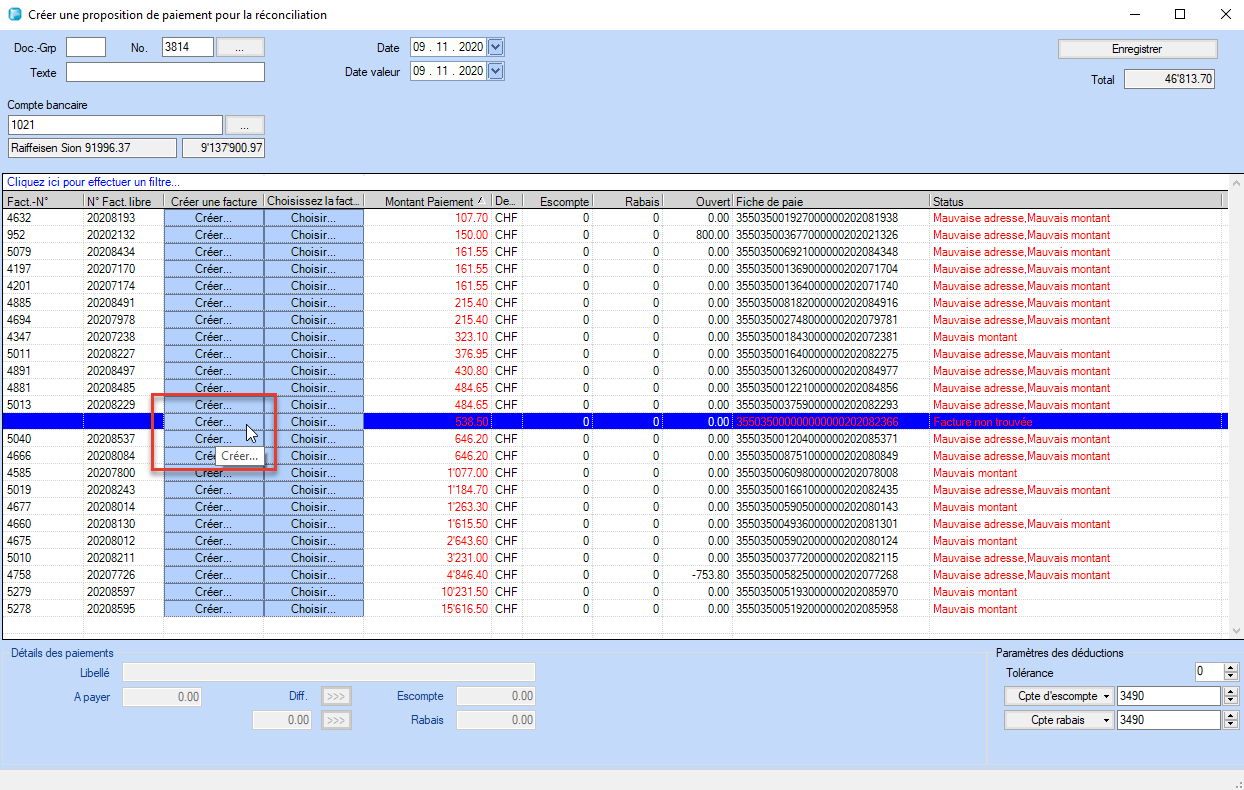1244x790 pixels.
Task: Click the application icon in the title bar
Action: tap(14, 15)
